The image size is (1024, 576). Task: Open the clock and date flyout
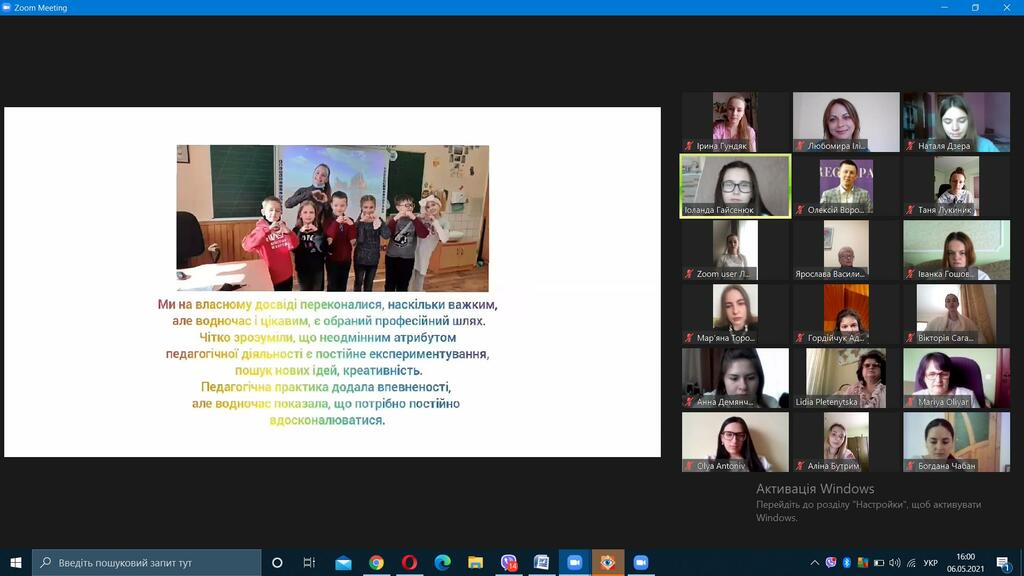click(x=964, y=562)
